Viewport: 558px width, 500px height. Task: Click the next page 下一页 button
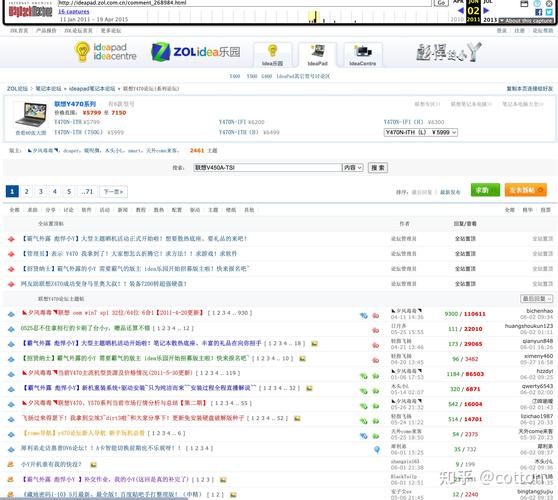(x=114, y=191)
